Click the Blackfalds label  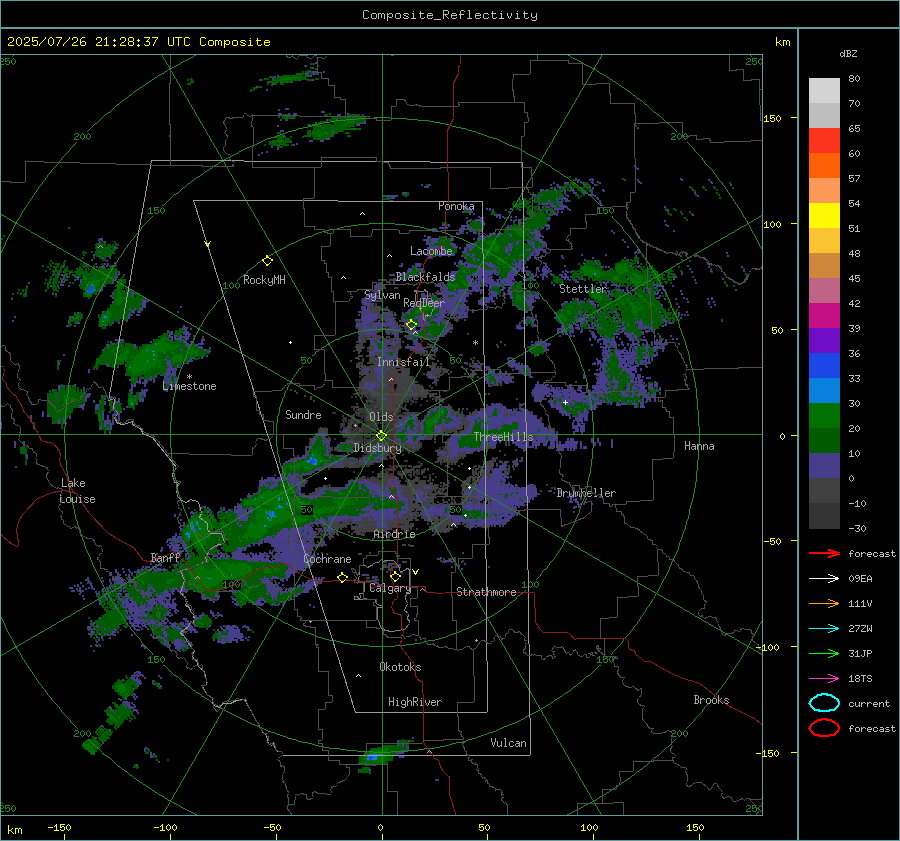click(425, 277)
